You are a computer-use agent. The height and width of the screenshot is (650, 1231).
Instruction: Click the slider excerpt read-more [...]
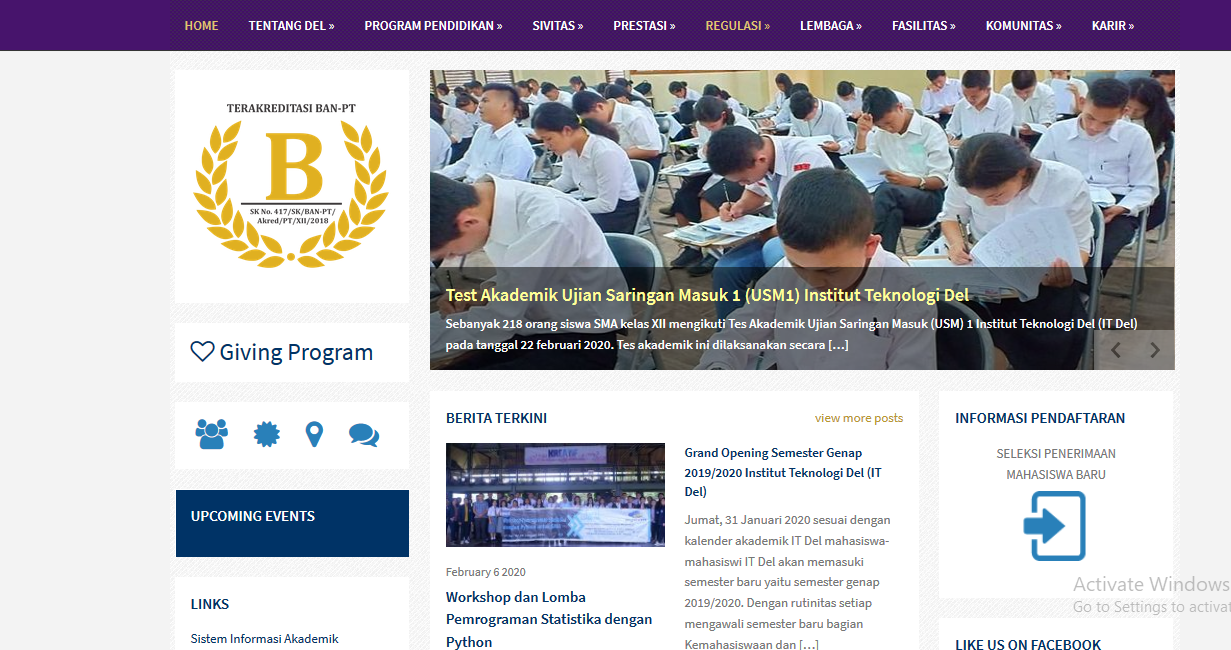838,345
